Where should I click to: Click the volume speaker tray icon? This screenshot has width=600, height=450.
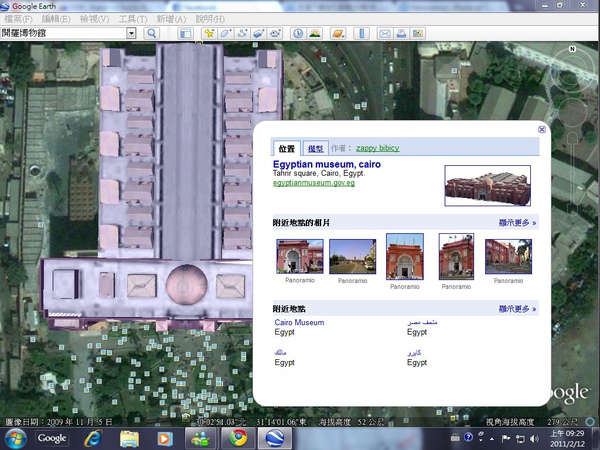click(534, 439)
